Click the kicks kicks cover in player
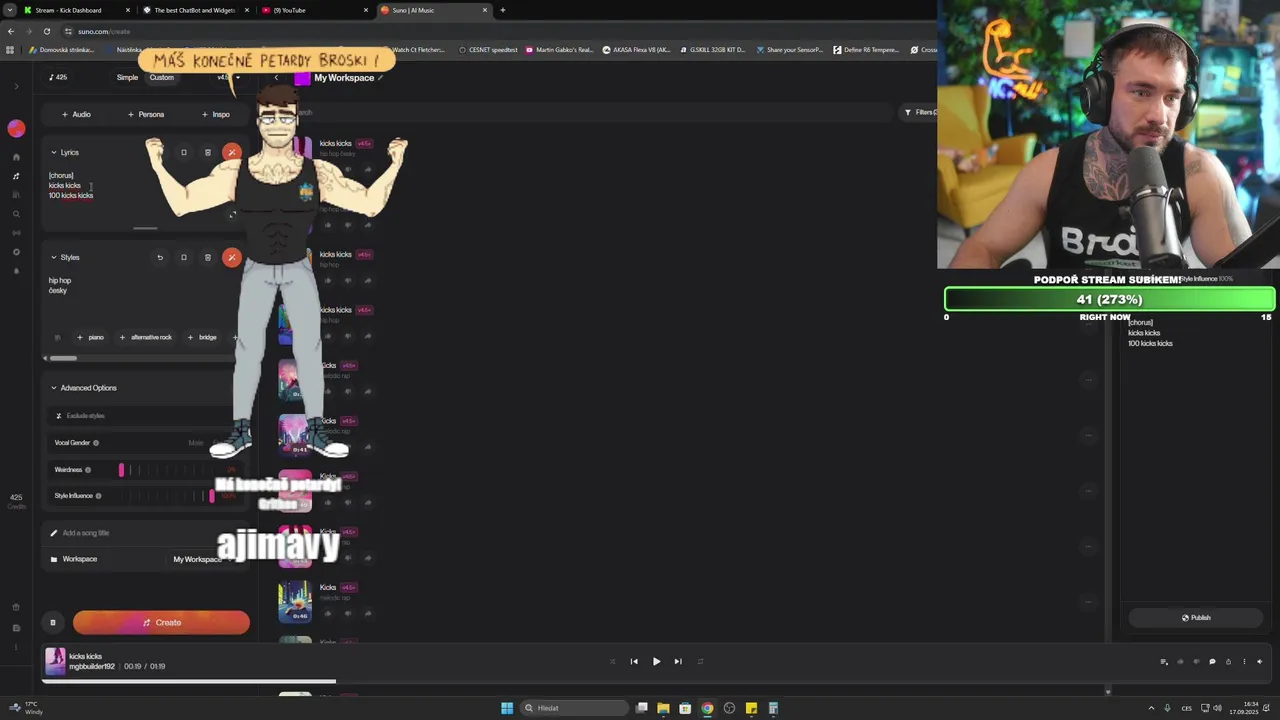This screenshot has height=720, width=1280. click(55, 661)
